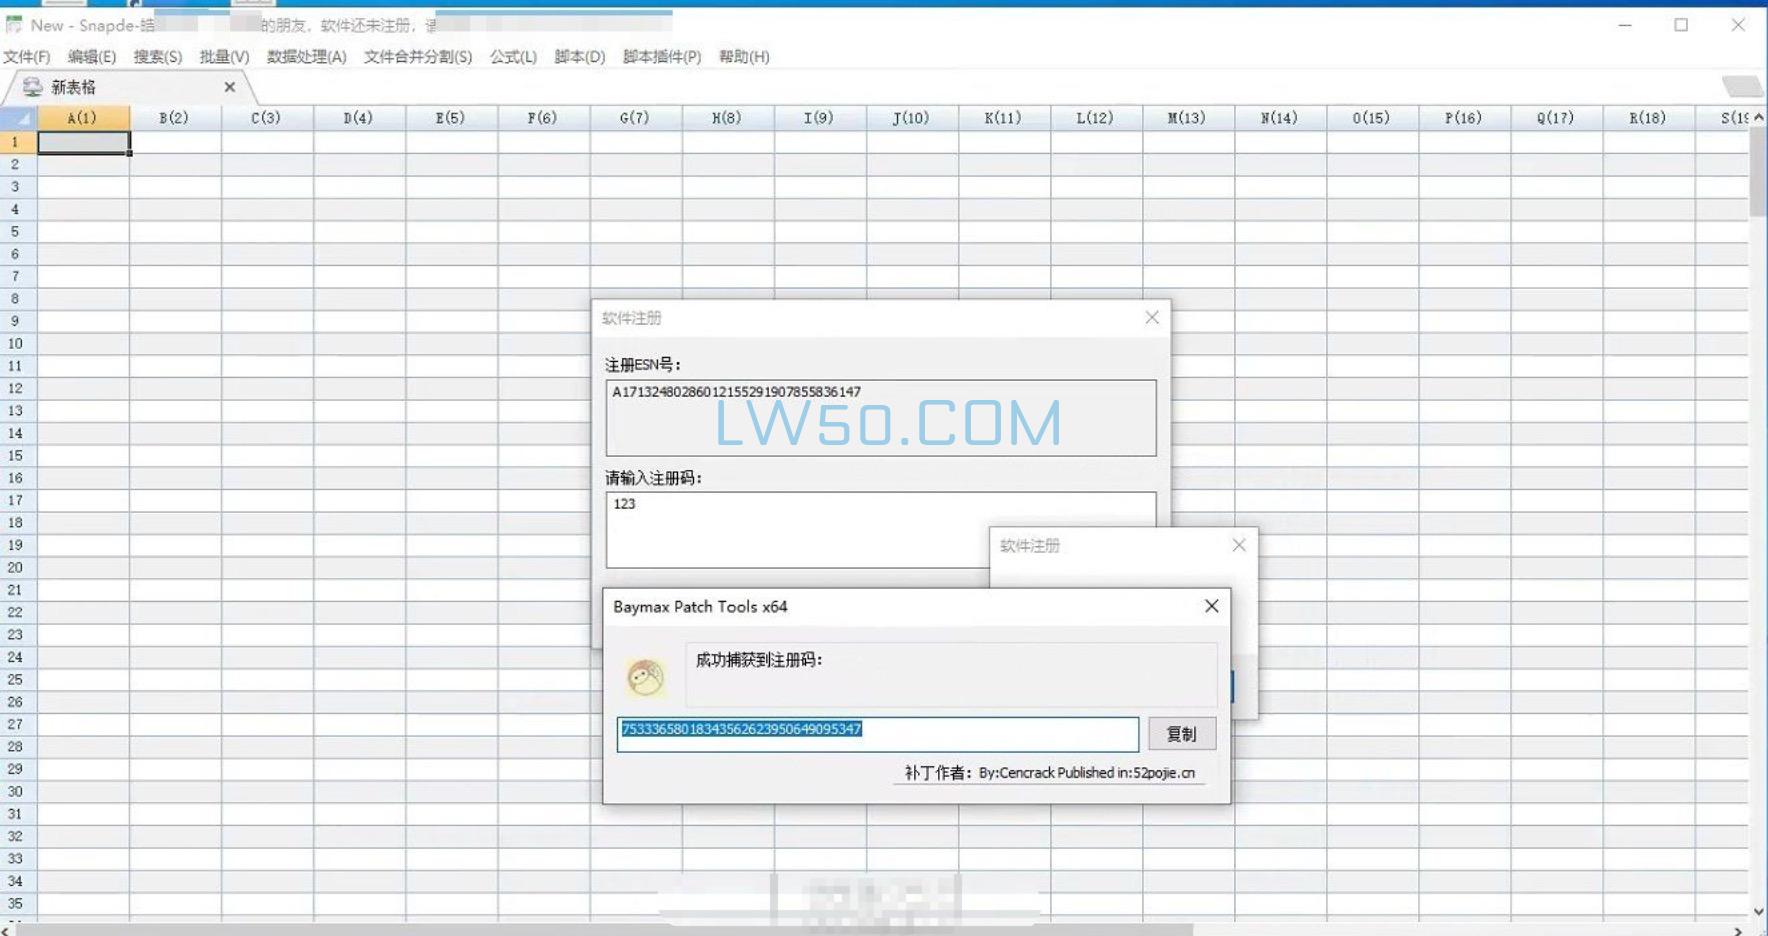1768x936 pixels.
Task: Click the vertical scrollbar up arrow
Action: [x=1758, y=118]
